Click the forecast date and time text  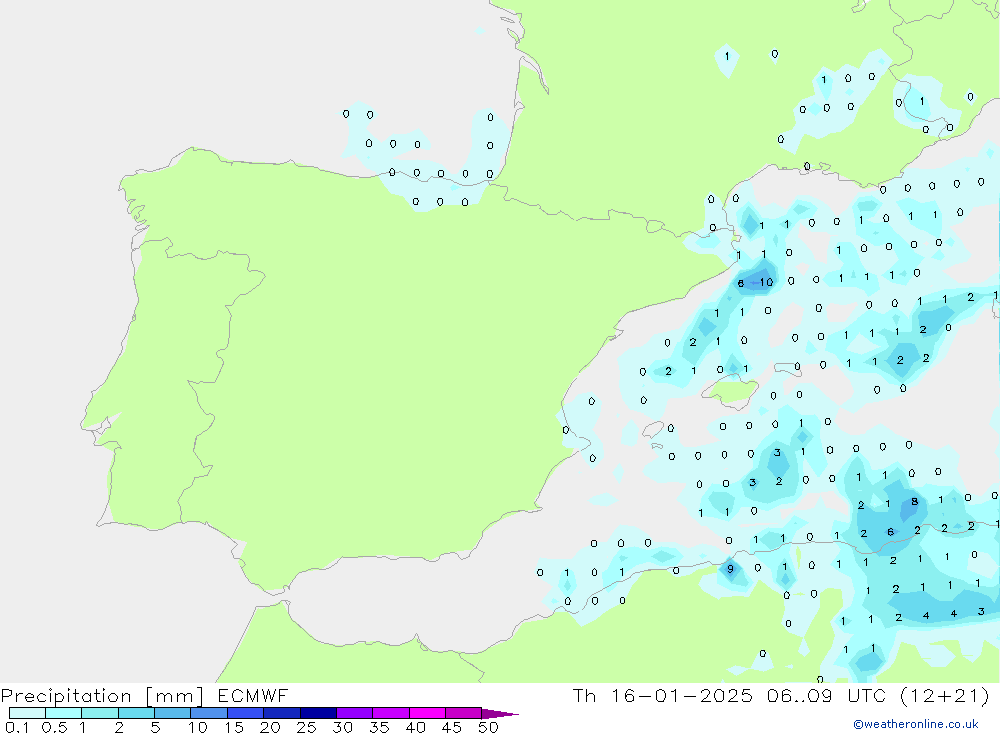[781, 695]
